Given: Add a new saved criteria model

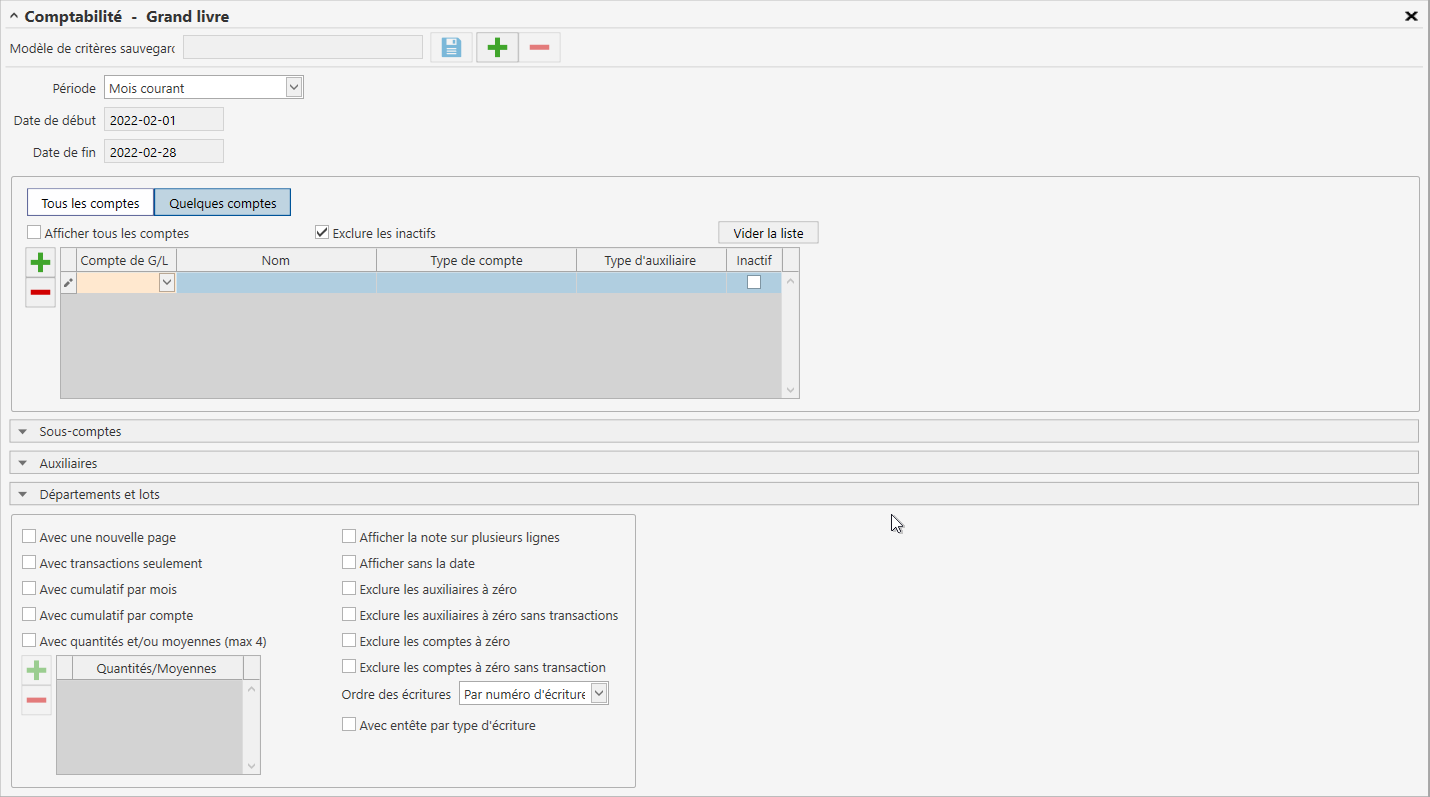Looking at the screenshot, I should tap(497, 47).
